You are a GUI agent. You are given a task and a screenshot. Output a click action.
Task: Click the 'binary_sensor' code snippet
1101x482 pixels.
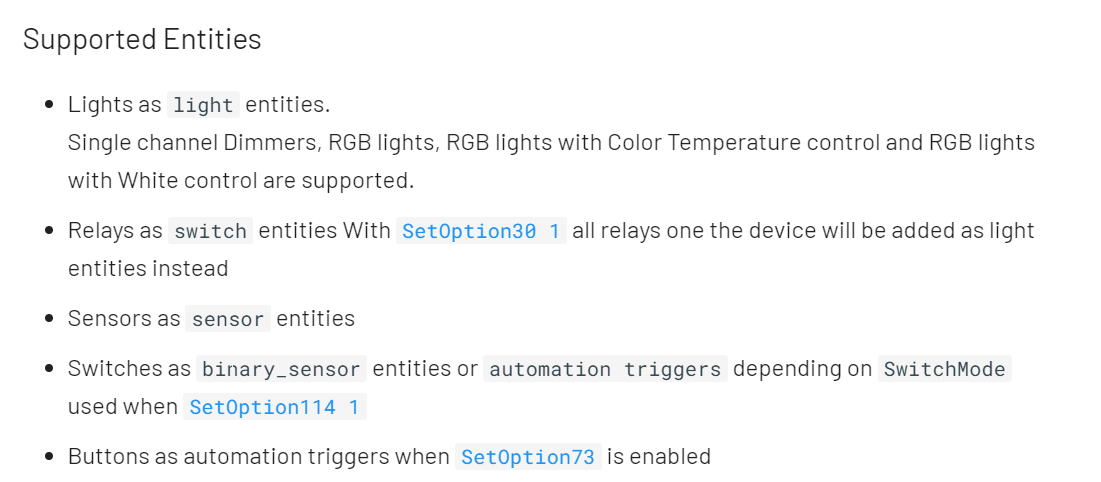click(281, 369)
